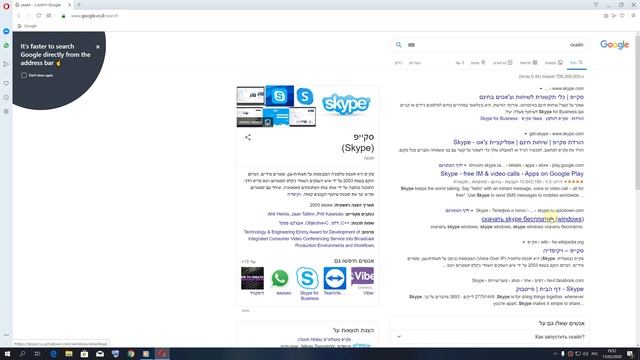
Task: Open Microsoft Edge from the taskbar
Action: tap(53, 354)
